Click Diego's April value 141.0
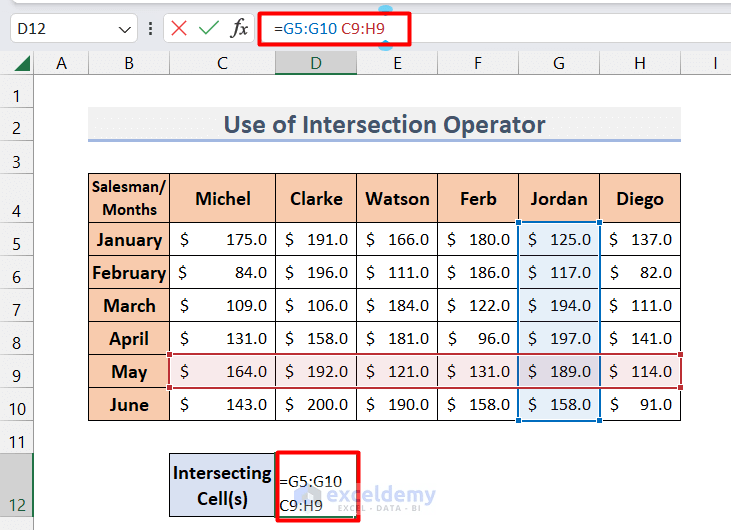 [640, 338]
